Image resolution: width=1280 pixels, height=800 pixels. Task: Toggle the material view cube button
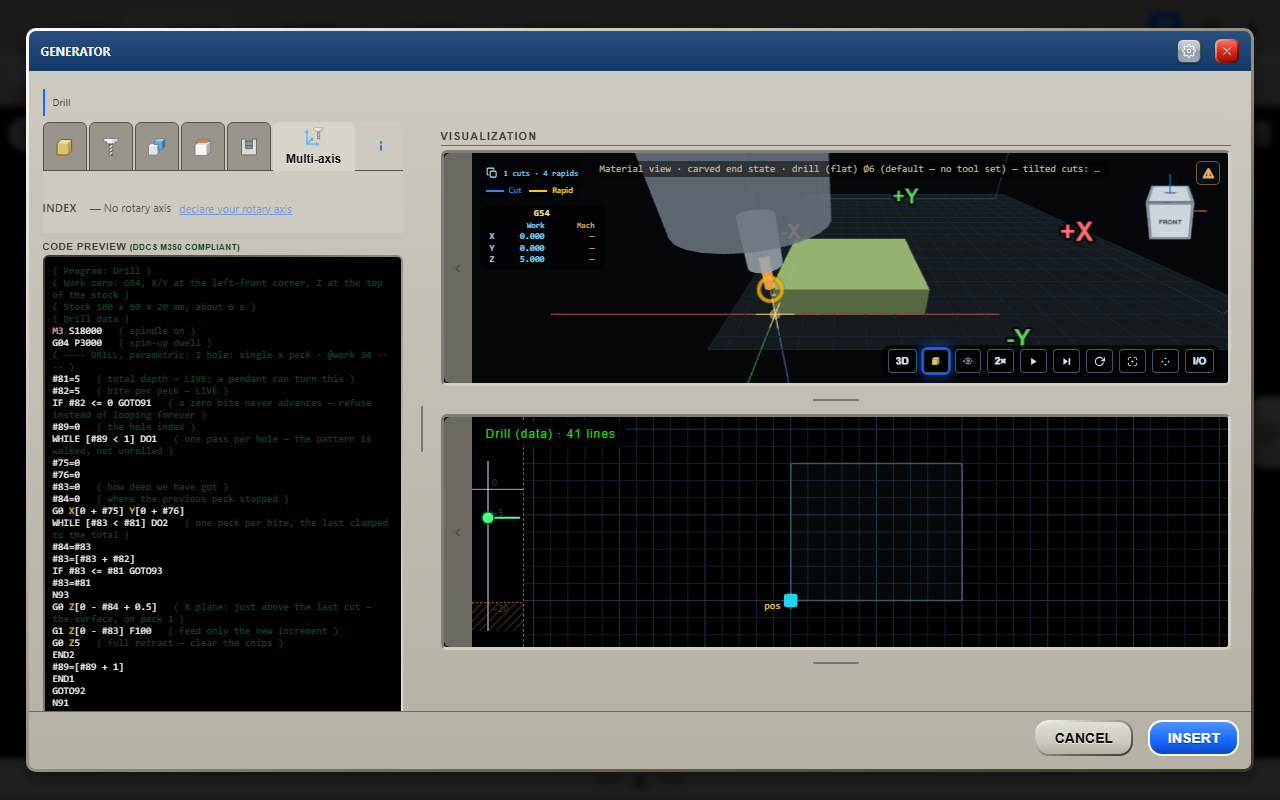935,361
